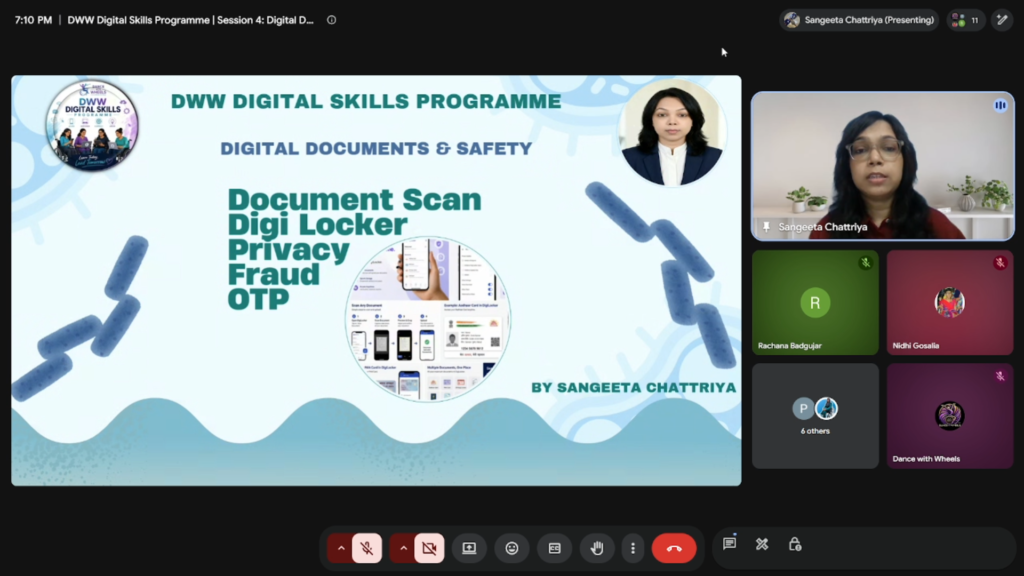Click the 7:10 PM time display
Screen dimensions: 1024x576
33,20
